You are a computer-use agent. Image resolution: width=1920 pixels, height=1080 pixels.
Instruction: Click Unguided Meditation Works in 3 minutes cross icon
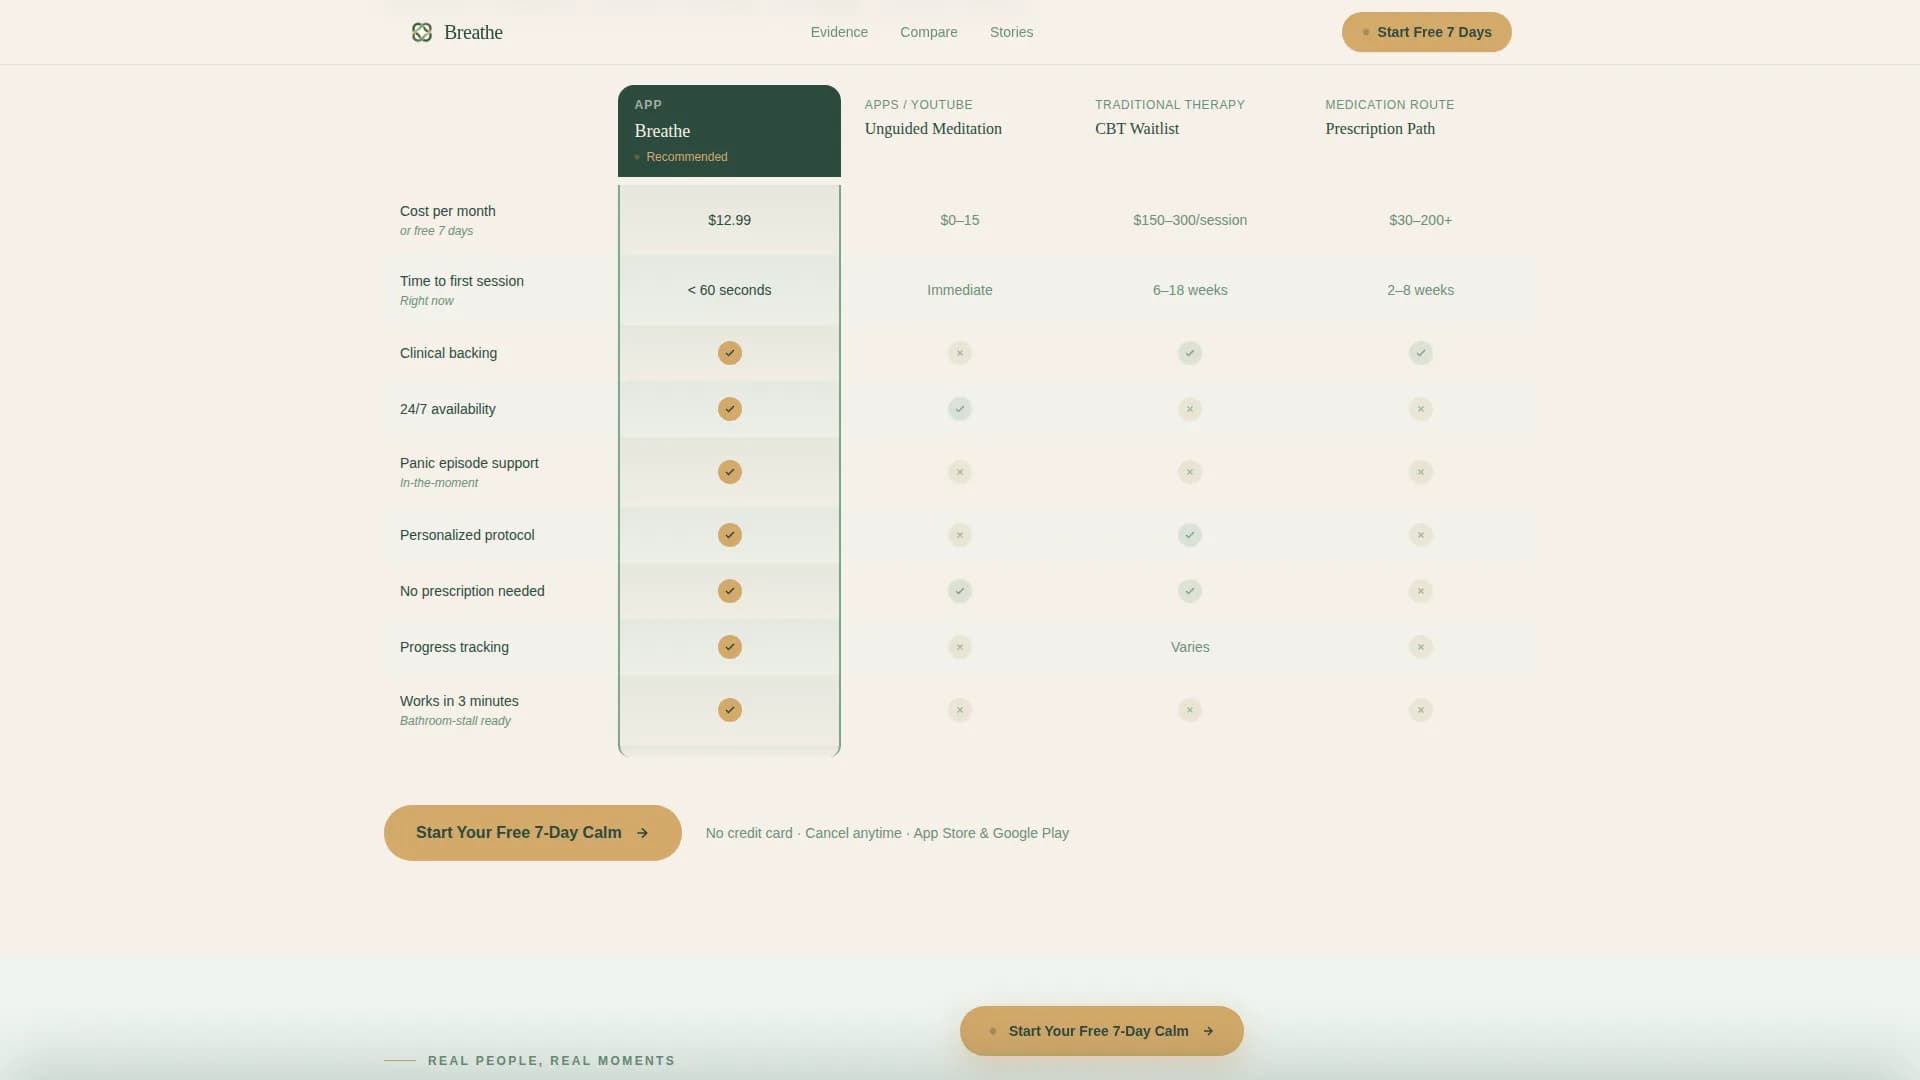pos(959,710)
